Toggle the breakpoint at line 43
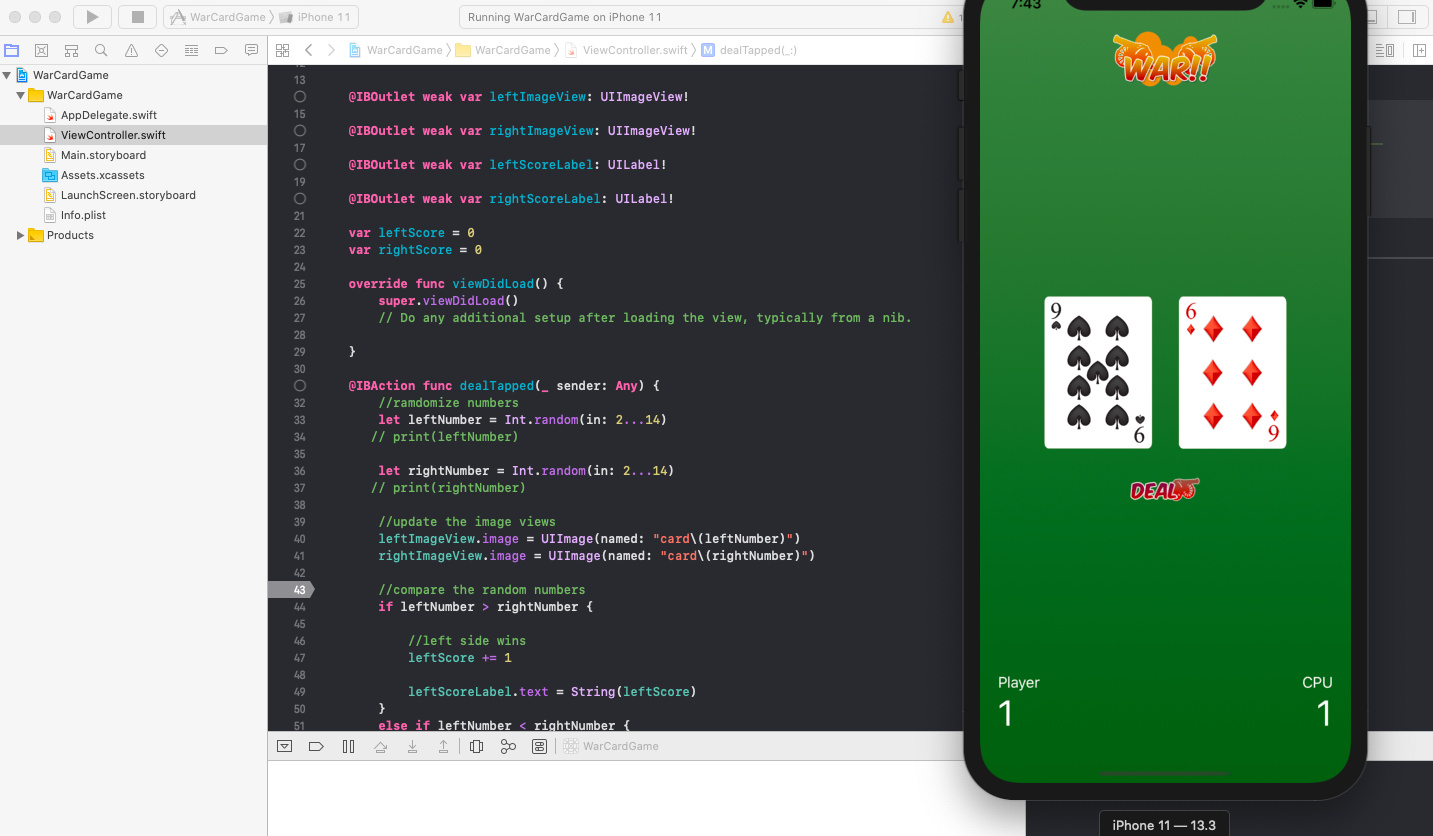Viewport: 1433px width, 836px height. click(291, 590)
